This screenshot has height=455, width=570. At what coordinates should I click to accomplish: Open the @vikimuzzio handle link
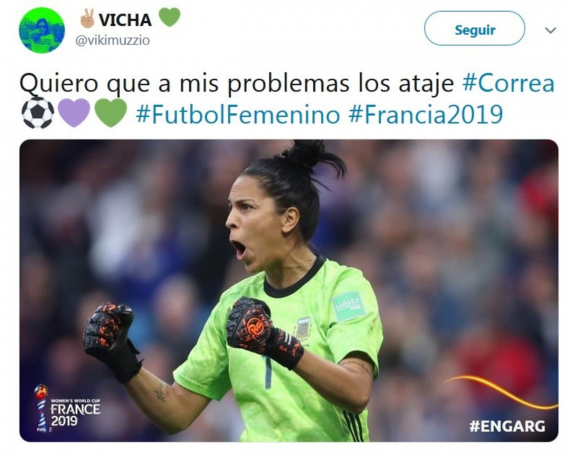(x=112, y=40)
